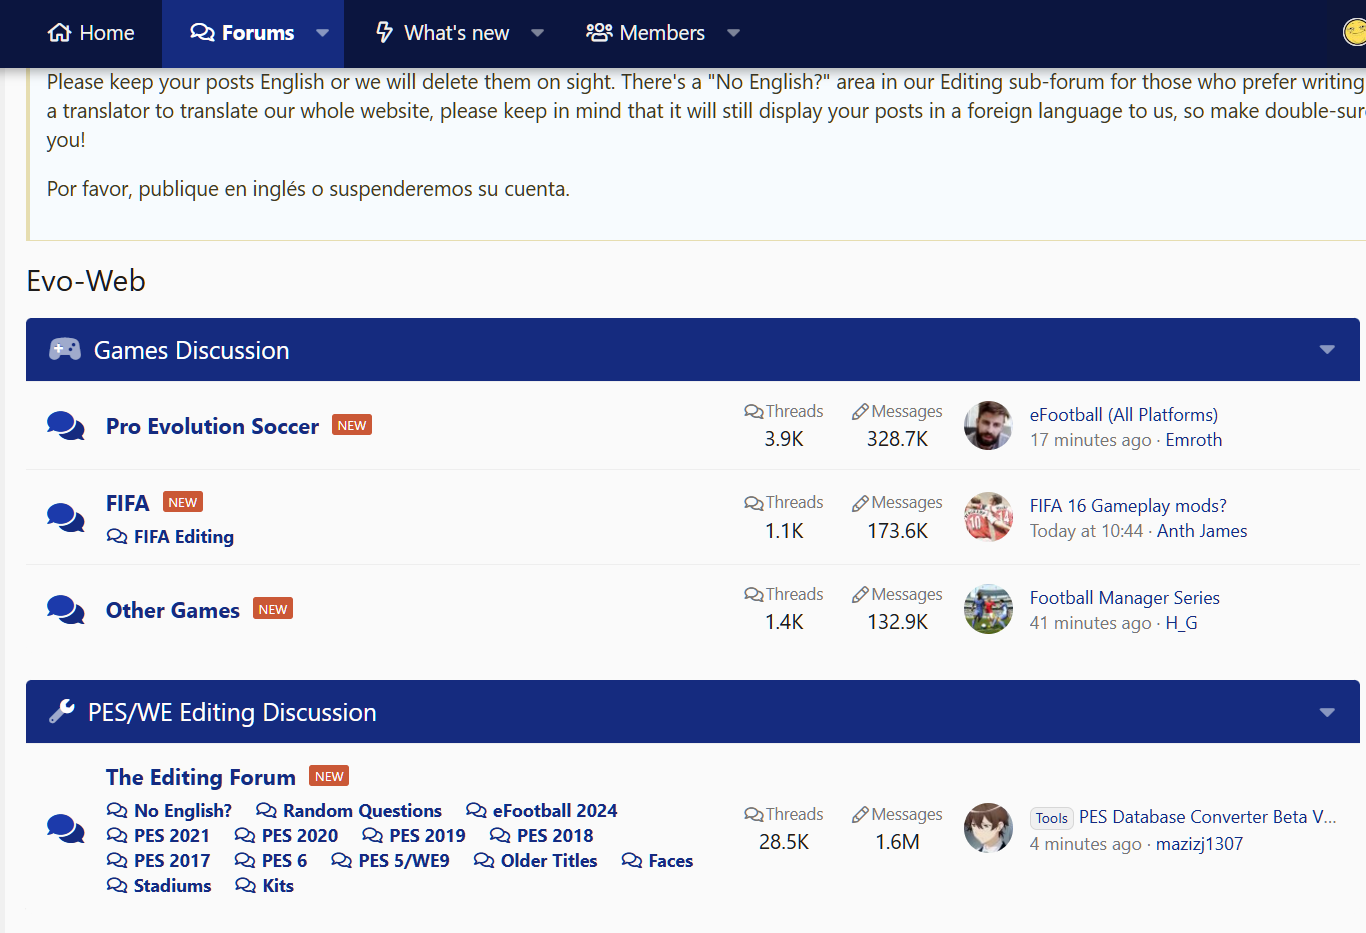Open PES/WE Editing Discussion category header
This screenshot has height=933, width=1366.
click(x=232, y=712)
